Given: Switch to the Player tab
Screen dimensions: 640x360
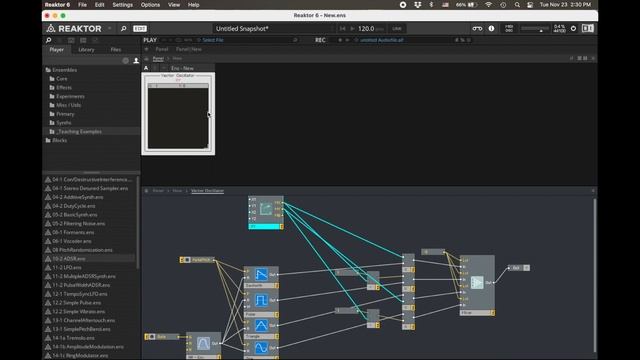Looking at the screenshot, I should tap(57, 49).
